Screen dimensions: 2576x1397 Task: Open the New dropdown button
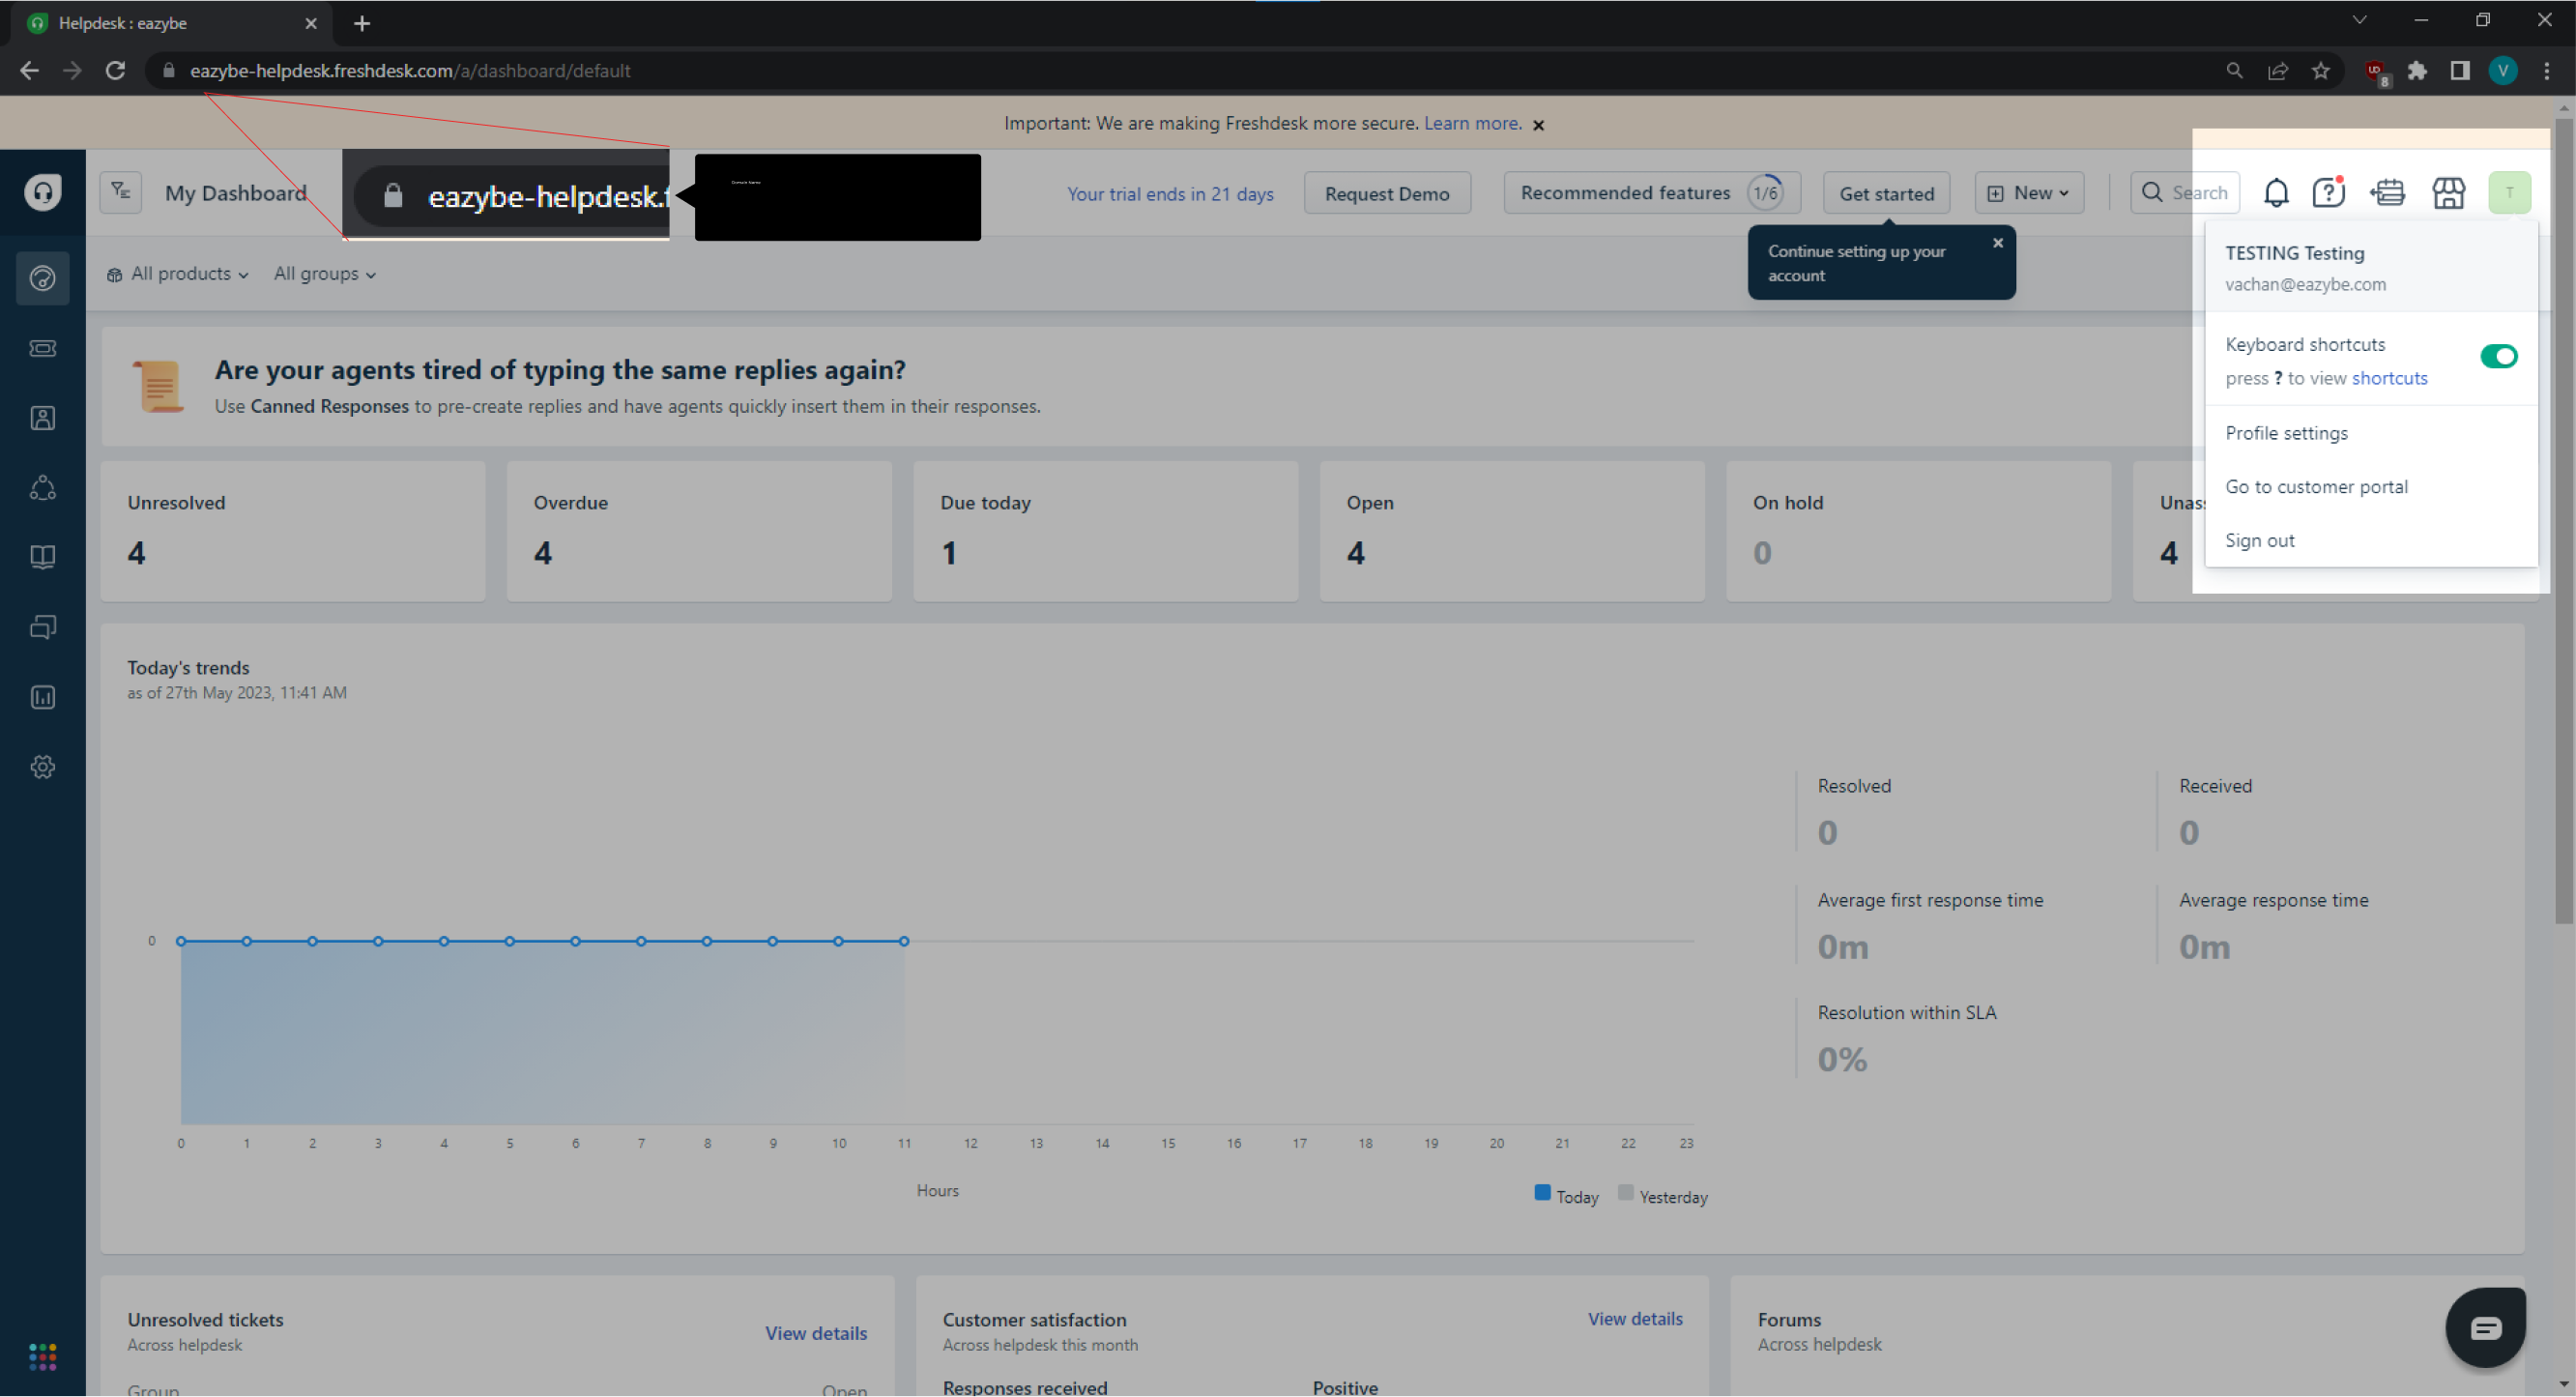[x=2028, y=193]
